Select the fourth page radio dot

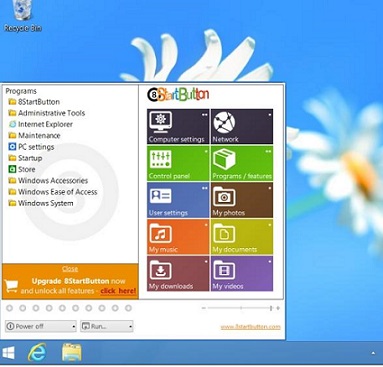[49, 308]
